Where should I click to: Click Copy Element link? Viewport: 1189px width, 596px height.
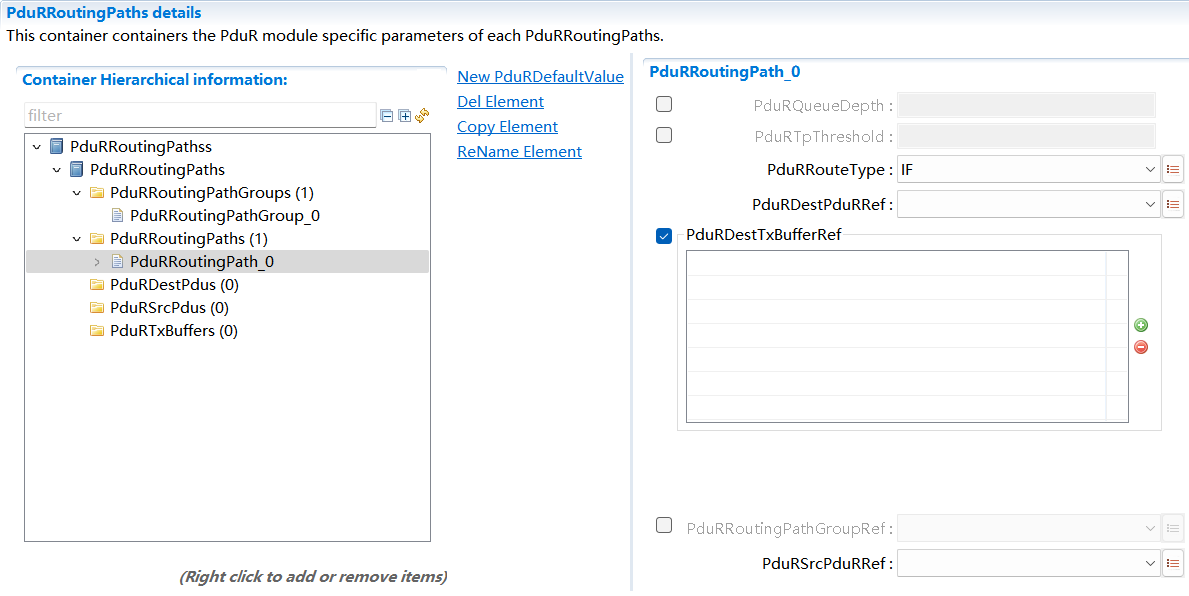coord(507,127)
